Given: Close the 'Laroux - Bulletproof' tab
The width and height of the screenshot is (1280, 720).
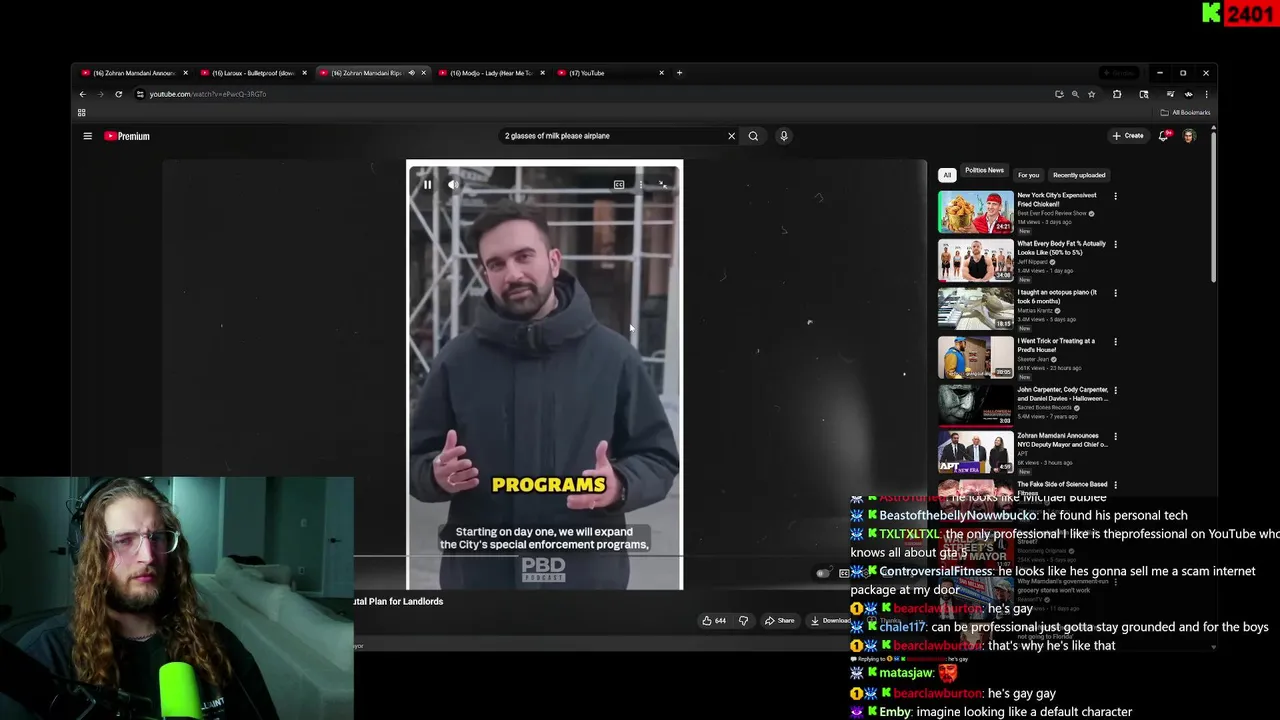Looking at the screenshot, I should tap(304, 73).
